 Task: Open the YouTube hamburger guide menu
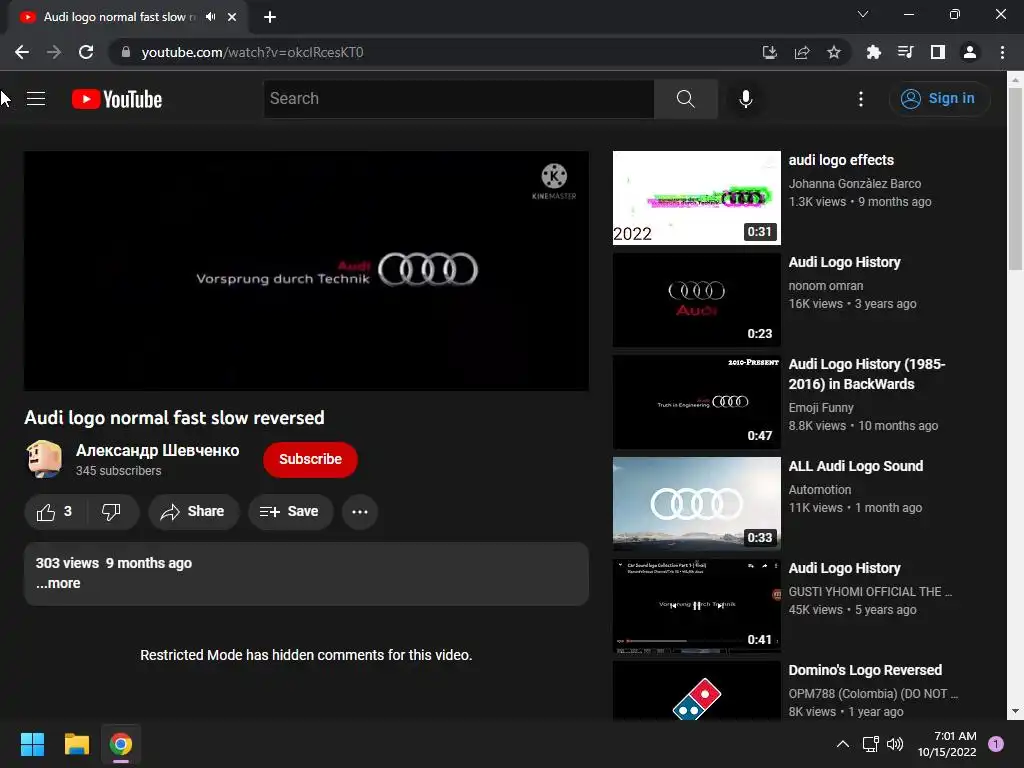(36, 99)
